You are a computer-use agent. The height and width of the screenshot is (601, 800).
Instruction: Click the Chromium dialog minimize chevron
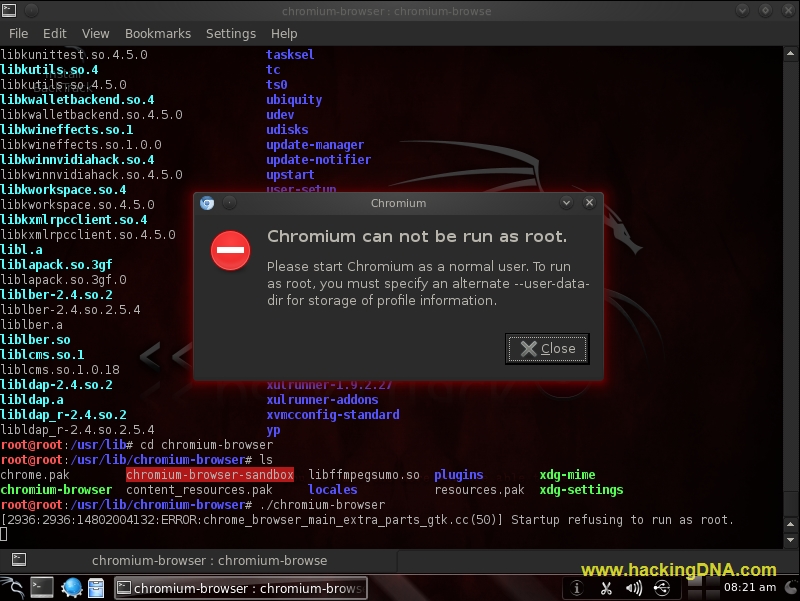coord(566,203)
